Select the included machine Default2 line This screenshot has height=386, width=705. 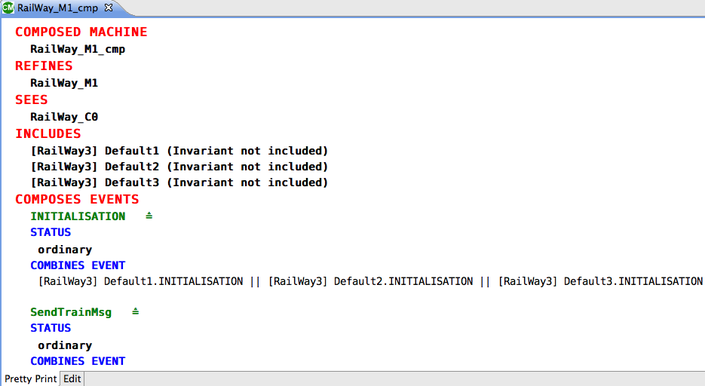coord(179,167)
